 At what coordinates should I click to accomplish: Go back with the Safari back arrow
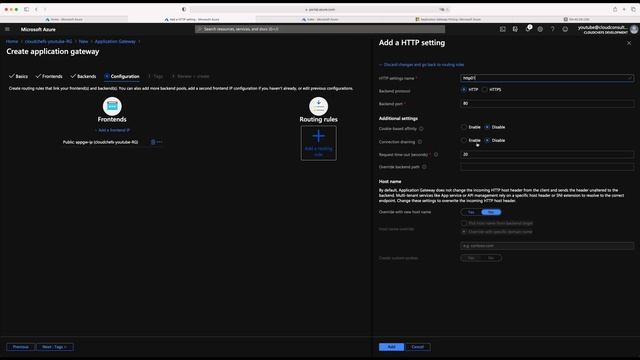coord(36,9)
